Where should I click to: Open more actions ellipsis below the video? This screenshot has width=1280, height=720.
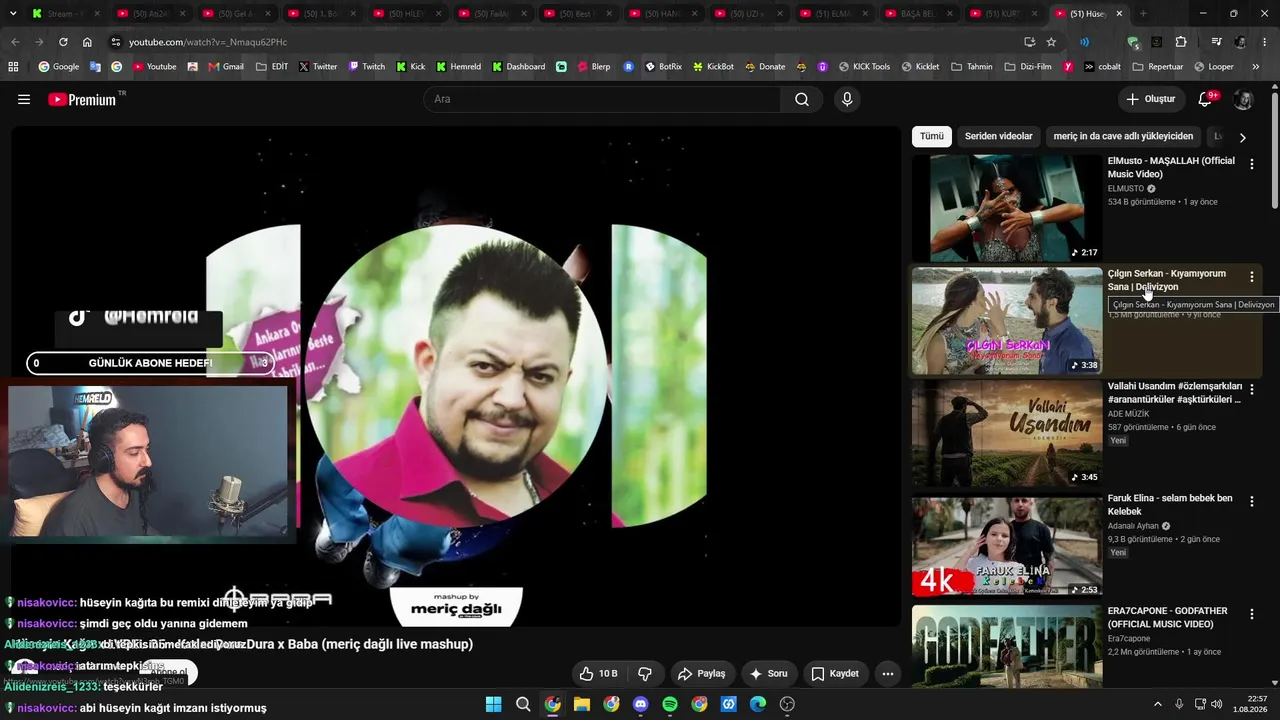coord(887,674)
